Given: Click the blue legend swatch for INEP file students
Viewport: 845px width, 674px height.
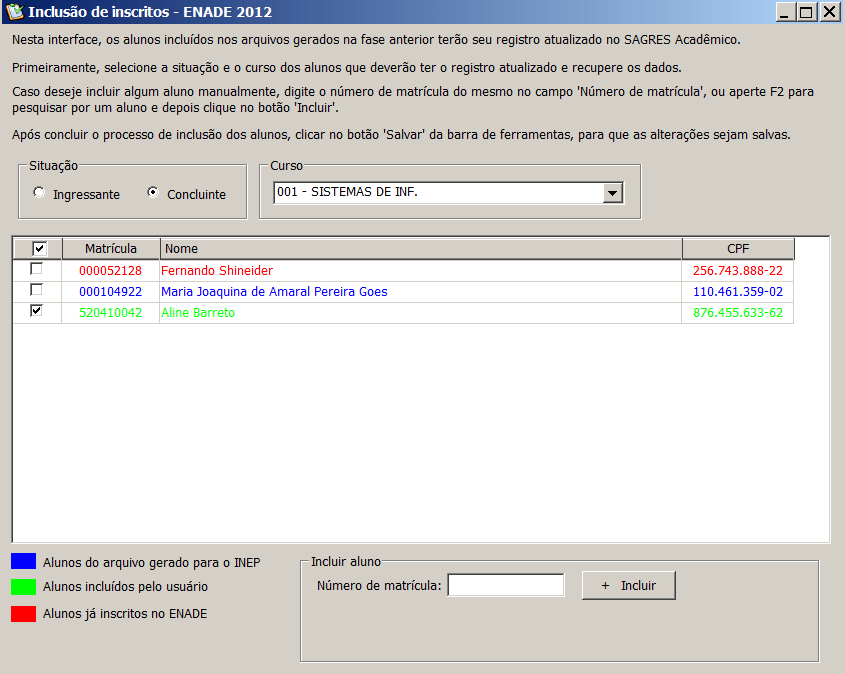Looking at the screenshot, I should coord(24,561).
